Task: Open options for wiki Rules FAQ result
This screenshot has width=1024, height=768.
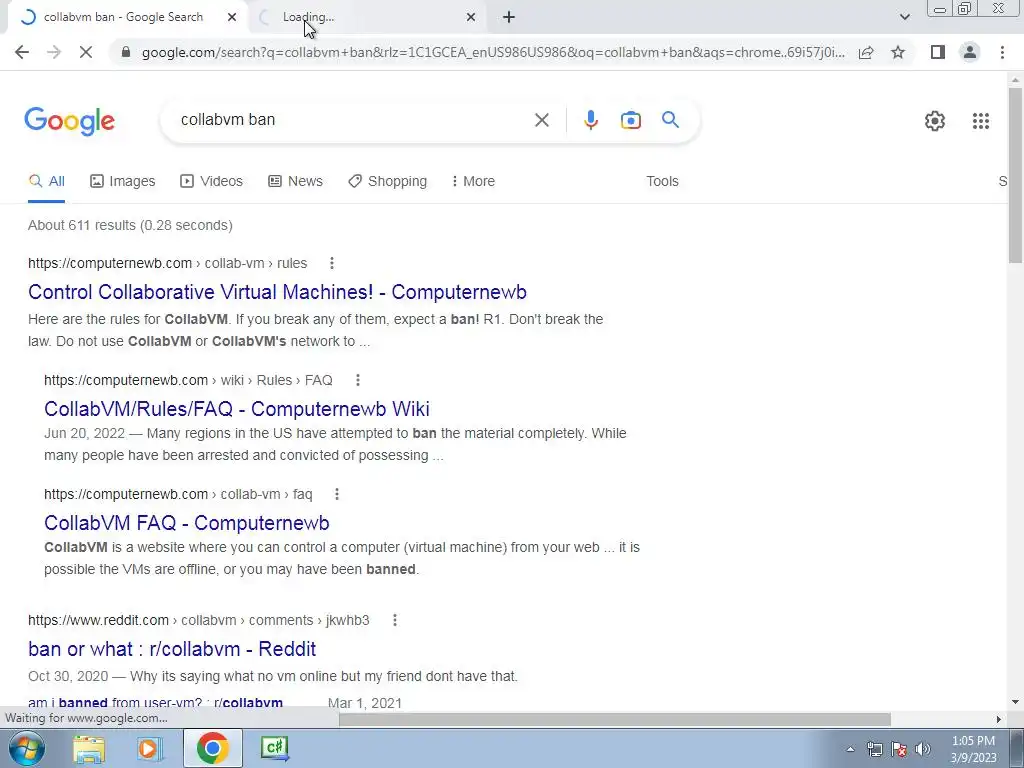Action: pyautogui.click(x=357, y=380)
